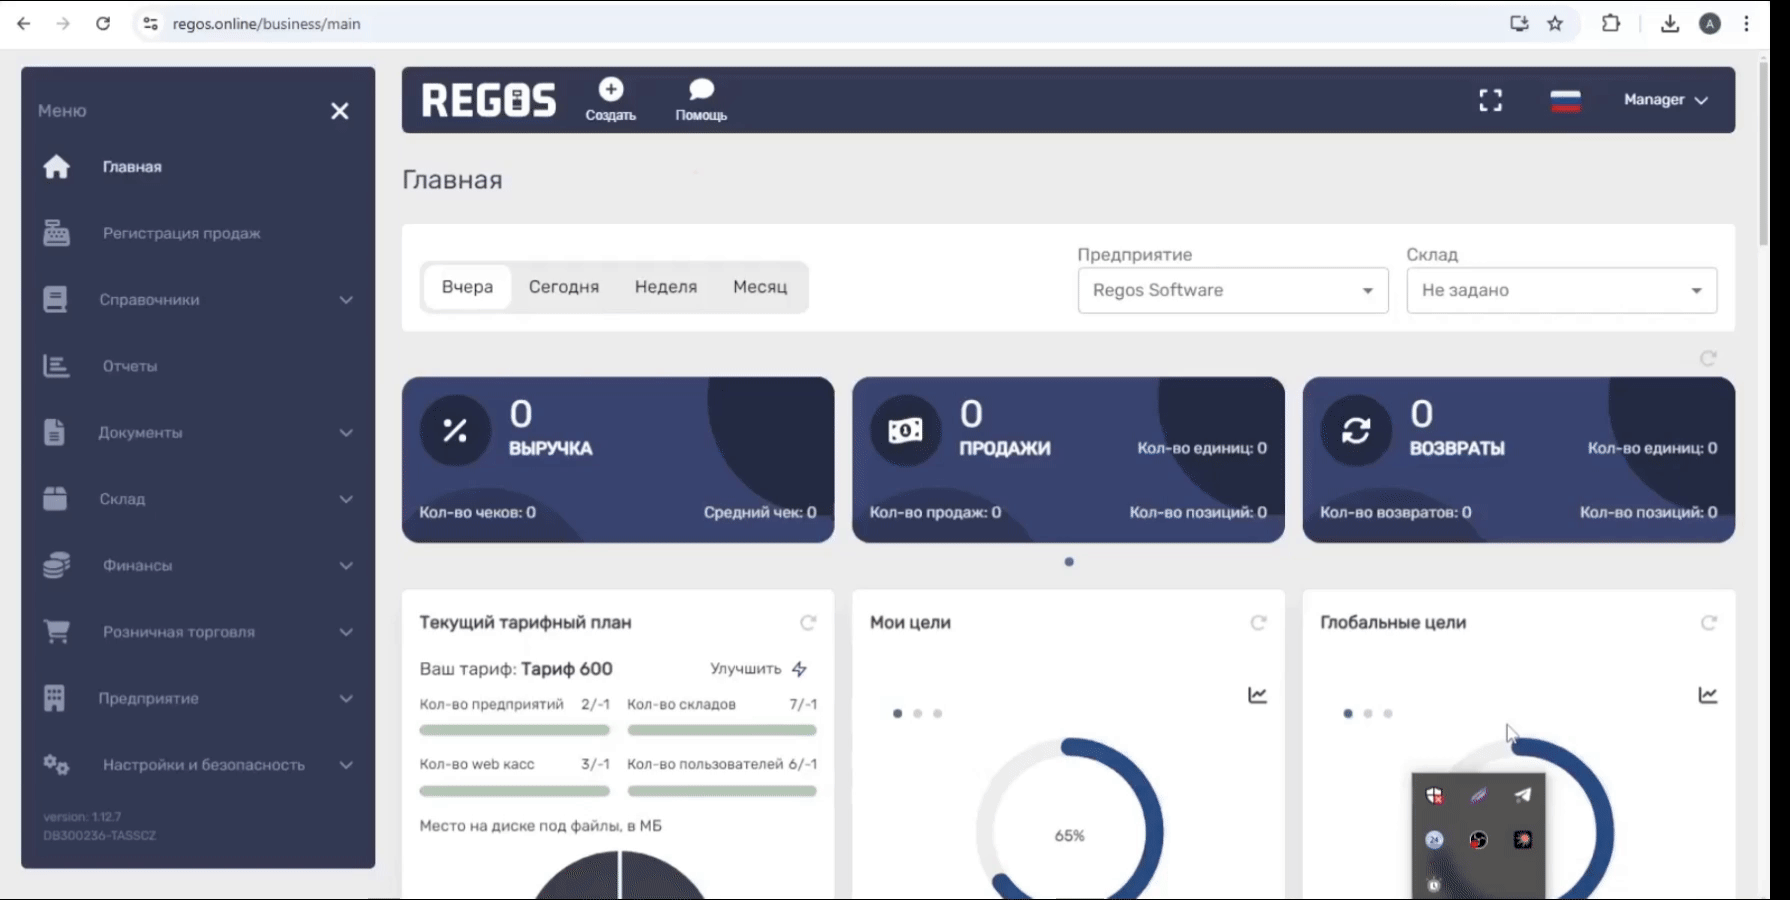Screen dimensions: 1790x900
Task: Click the Документы file icon
Action: pos(54,432)
